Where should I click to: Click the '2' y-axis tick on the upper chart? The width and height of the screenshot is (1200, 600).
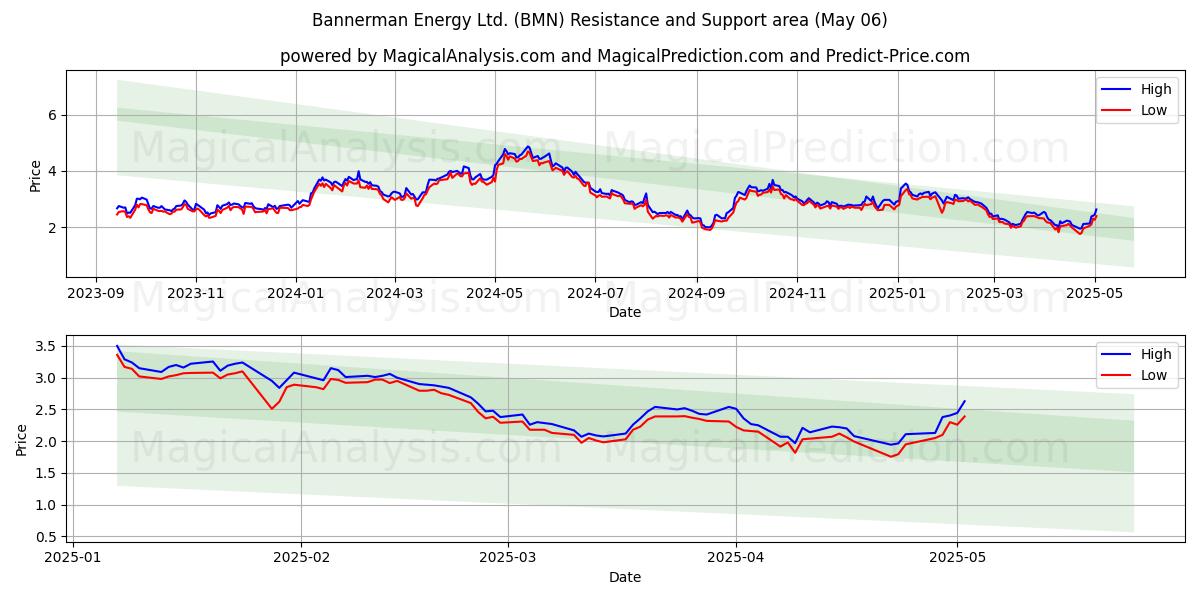tap(54, 228)
